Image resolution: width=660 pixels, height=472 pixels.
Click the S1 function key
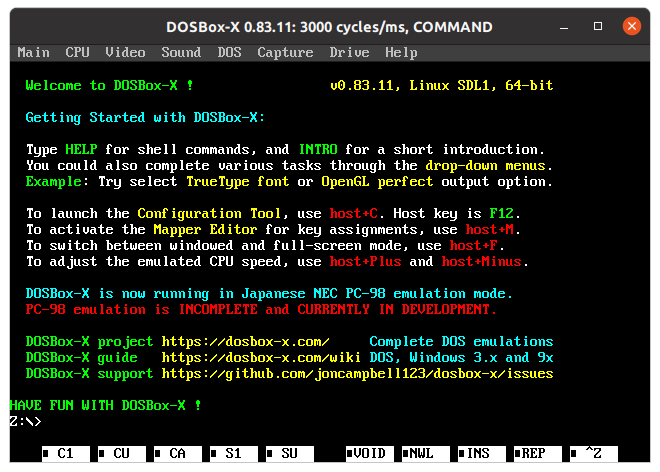point(234,453)
